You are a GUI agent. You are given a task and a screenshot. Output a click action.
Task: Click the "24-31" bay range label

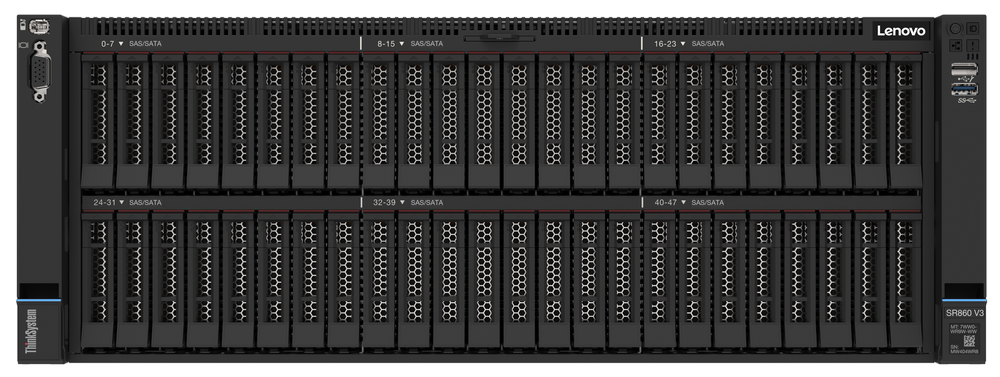pos(104,202)
